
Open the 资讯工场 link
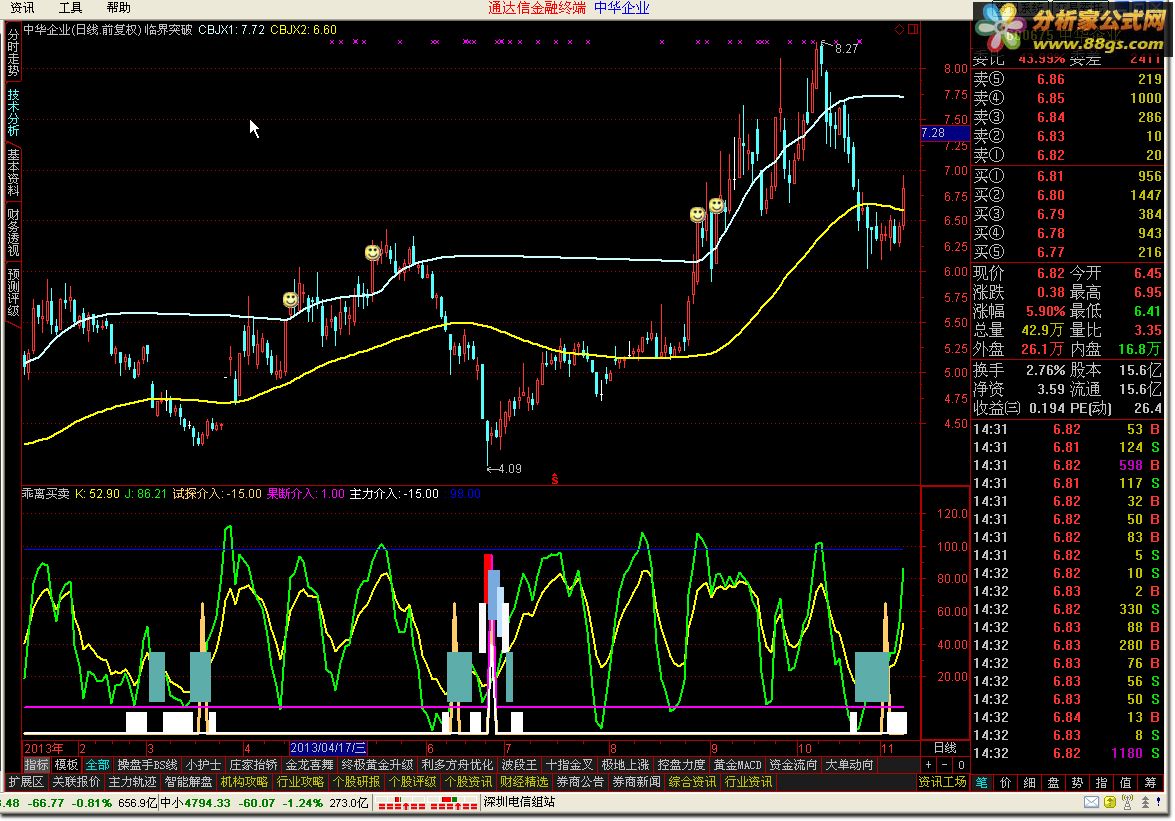tap(942, 782)
